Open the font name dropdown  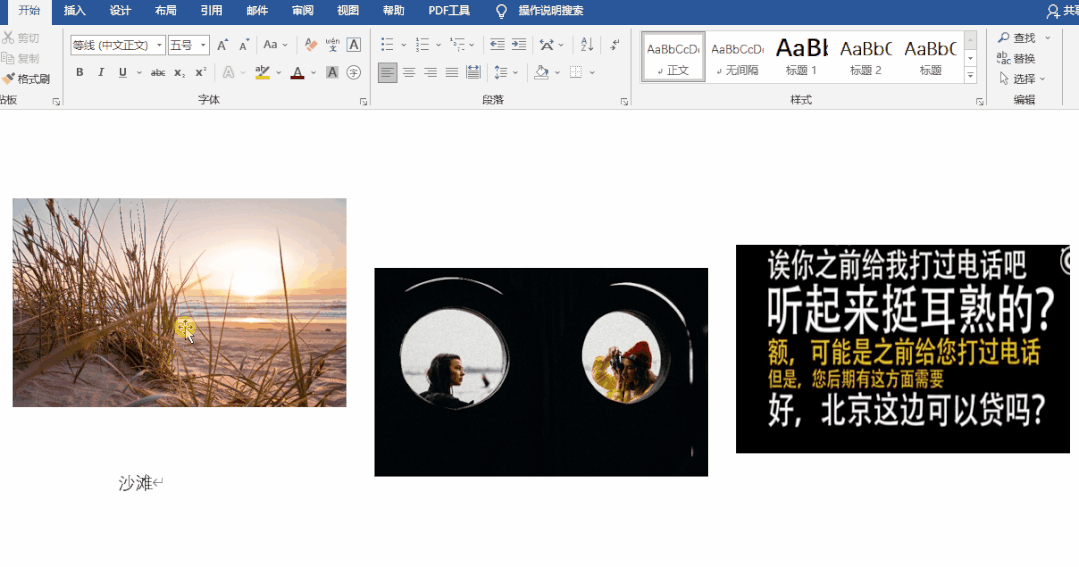point(159,46)
